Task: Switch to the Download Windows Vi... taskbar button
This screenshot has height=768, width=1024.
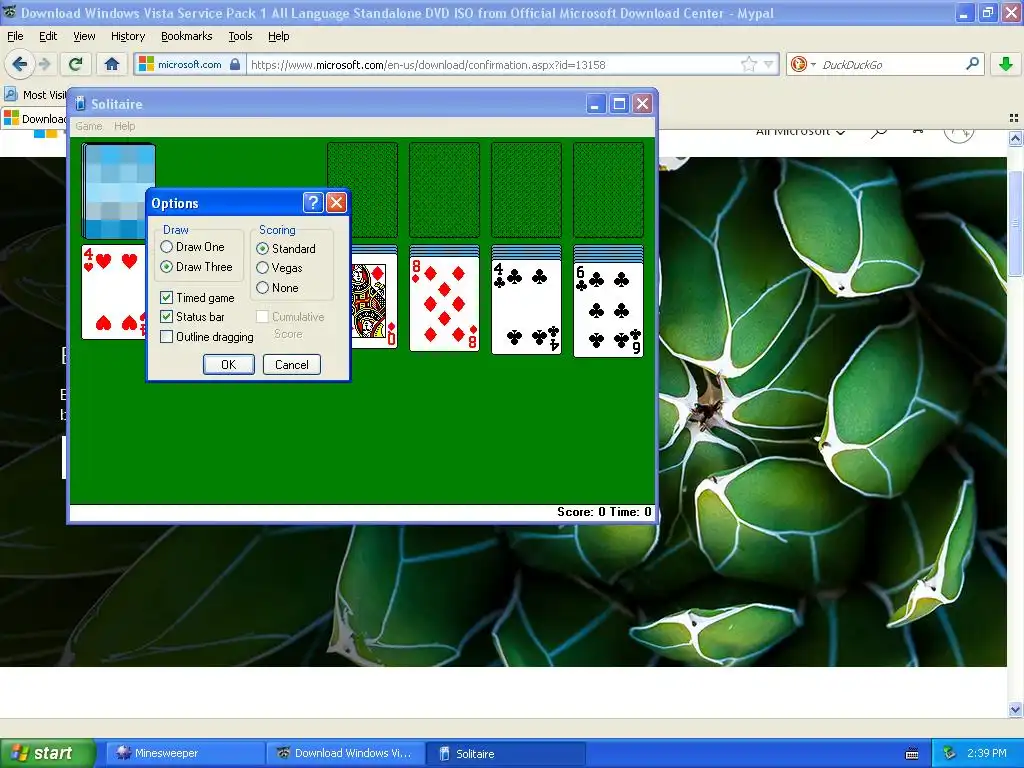Action: (345, 753)
